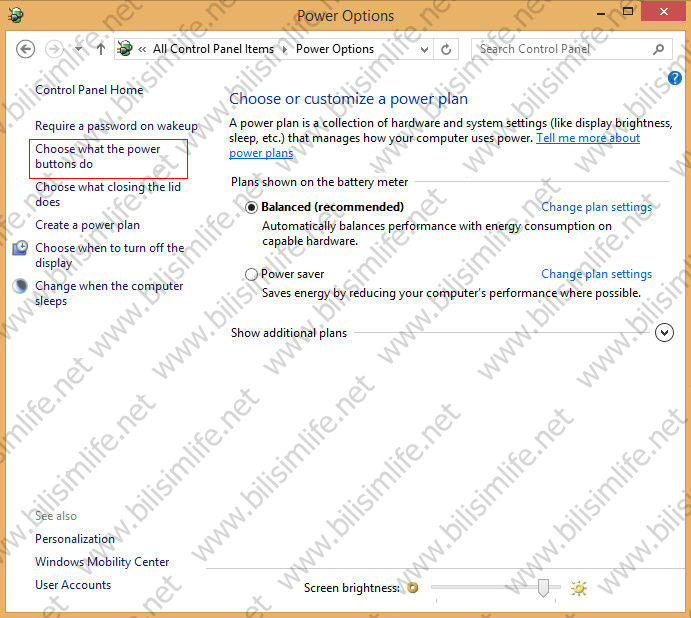Close the Power Options window

pyautogui.click(x=663, y=11)
